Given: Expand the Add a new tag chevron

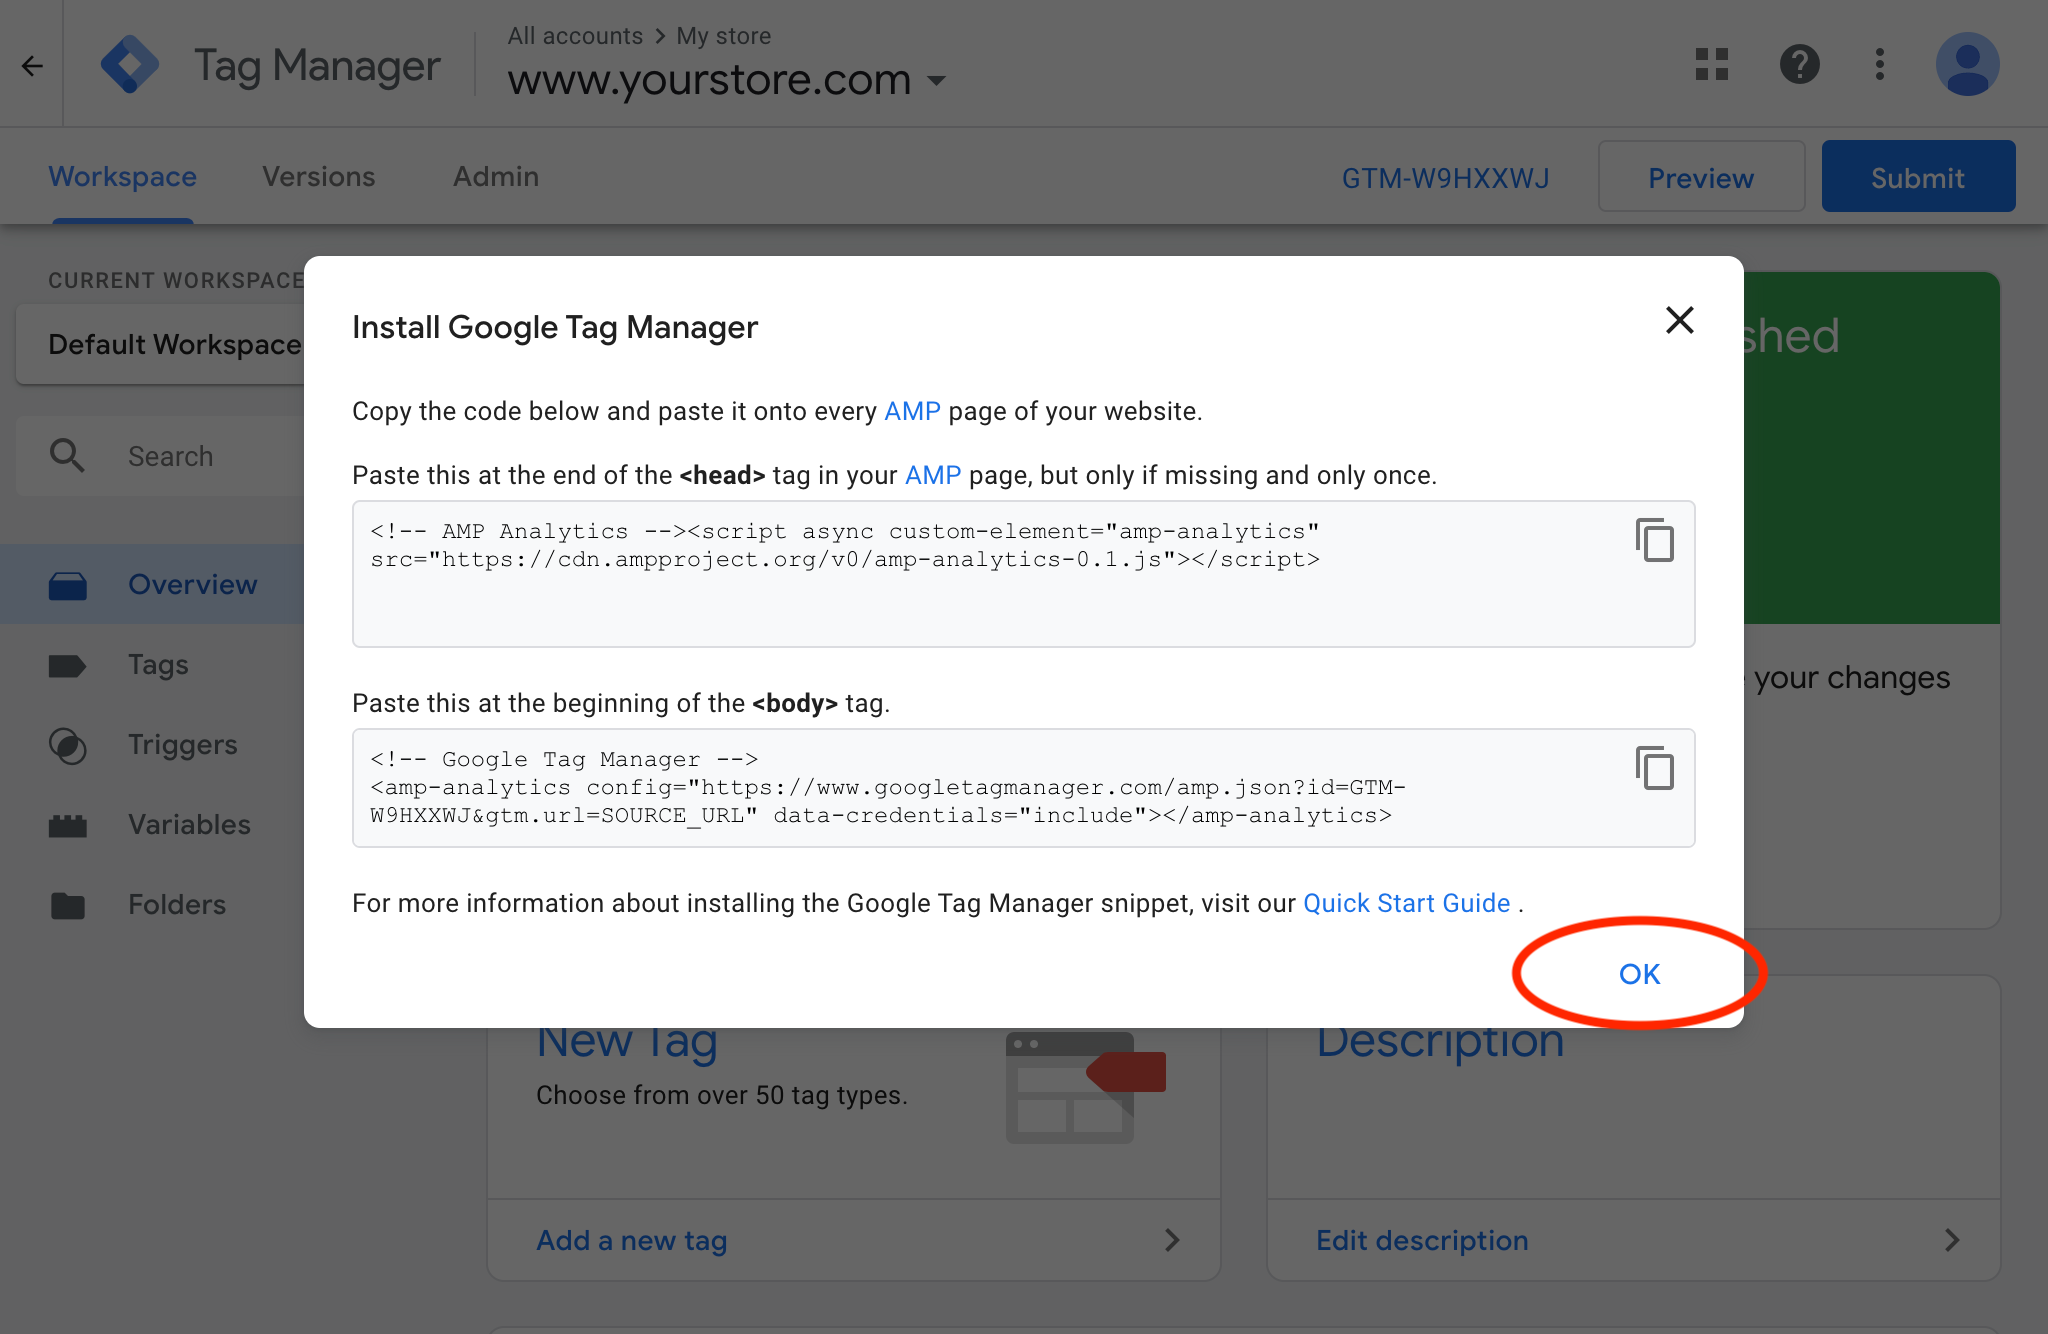Looking at the screenshot, I should point(1172,1240).
